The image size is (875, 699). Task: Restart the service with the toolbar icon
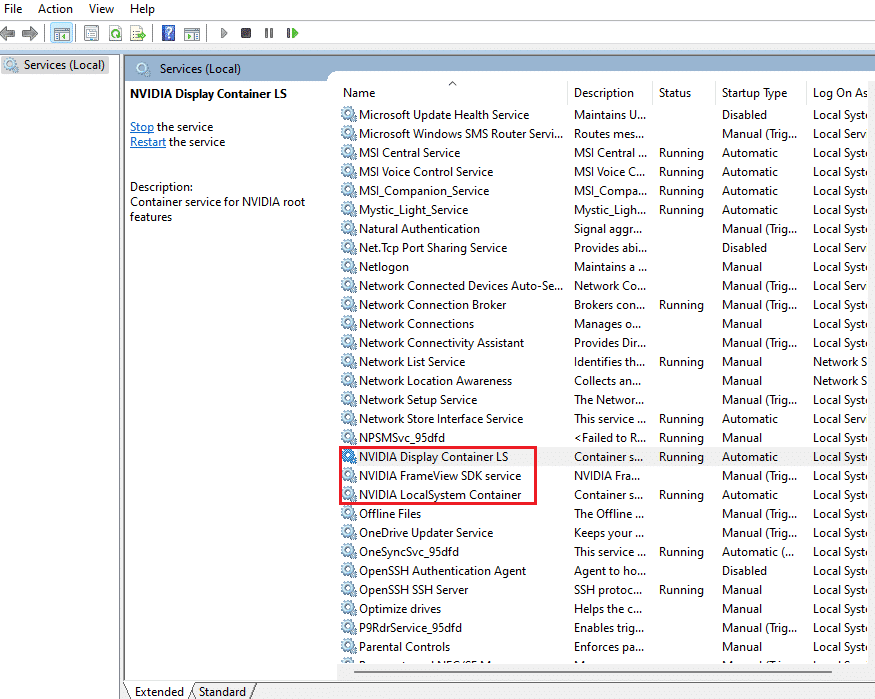point(291,33)
